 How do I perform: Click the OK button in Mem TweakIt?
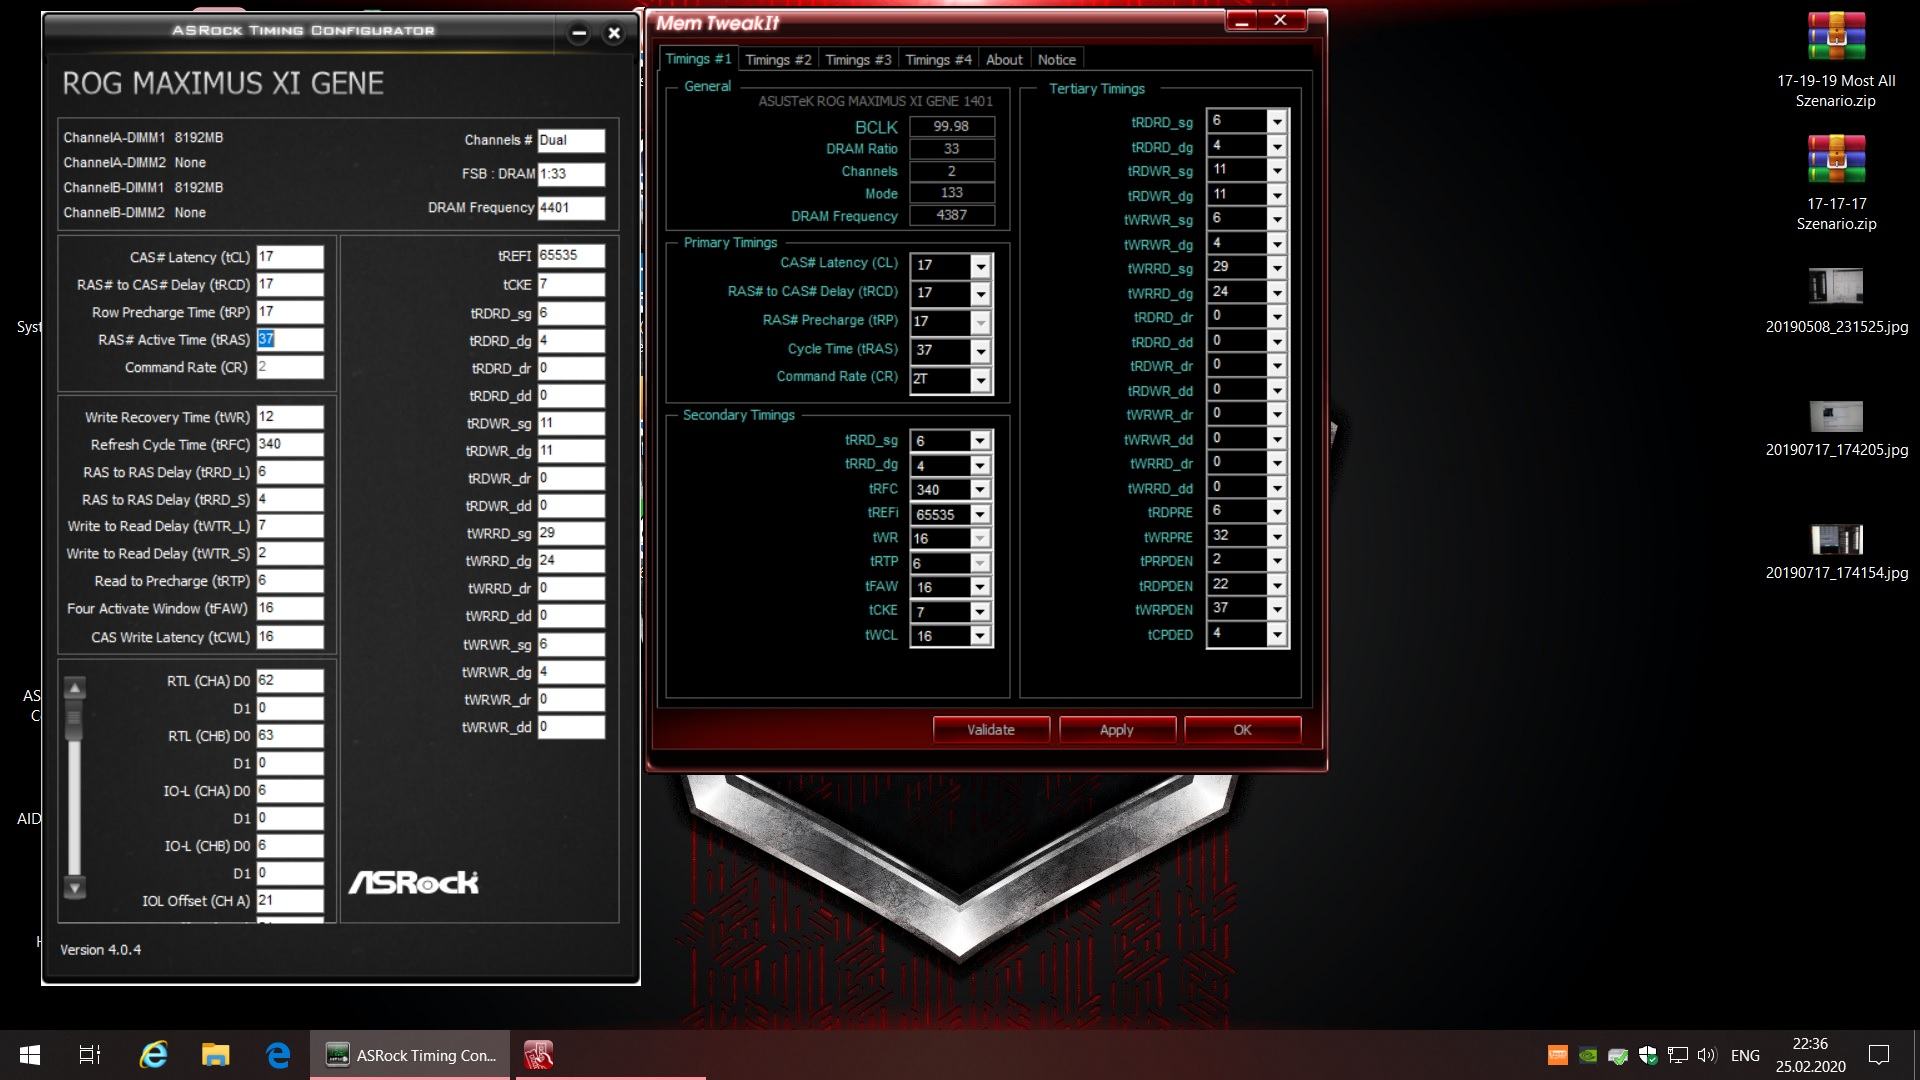1242,730
